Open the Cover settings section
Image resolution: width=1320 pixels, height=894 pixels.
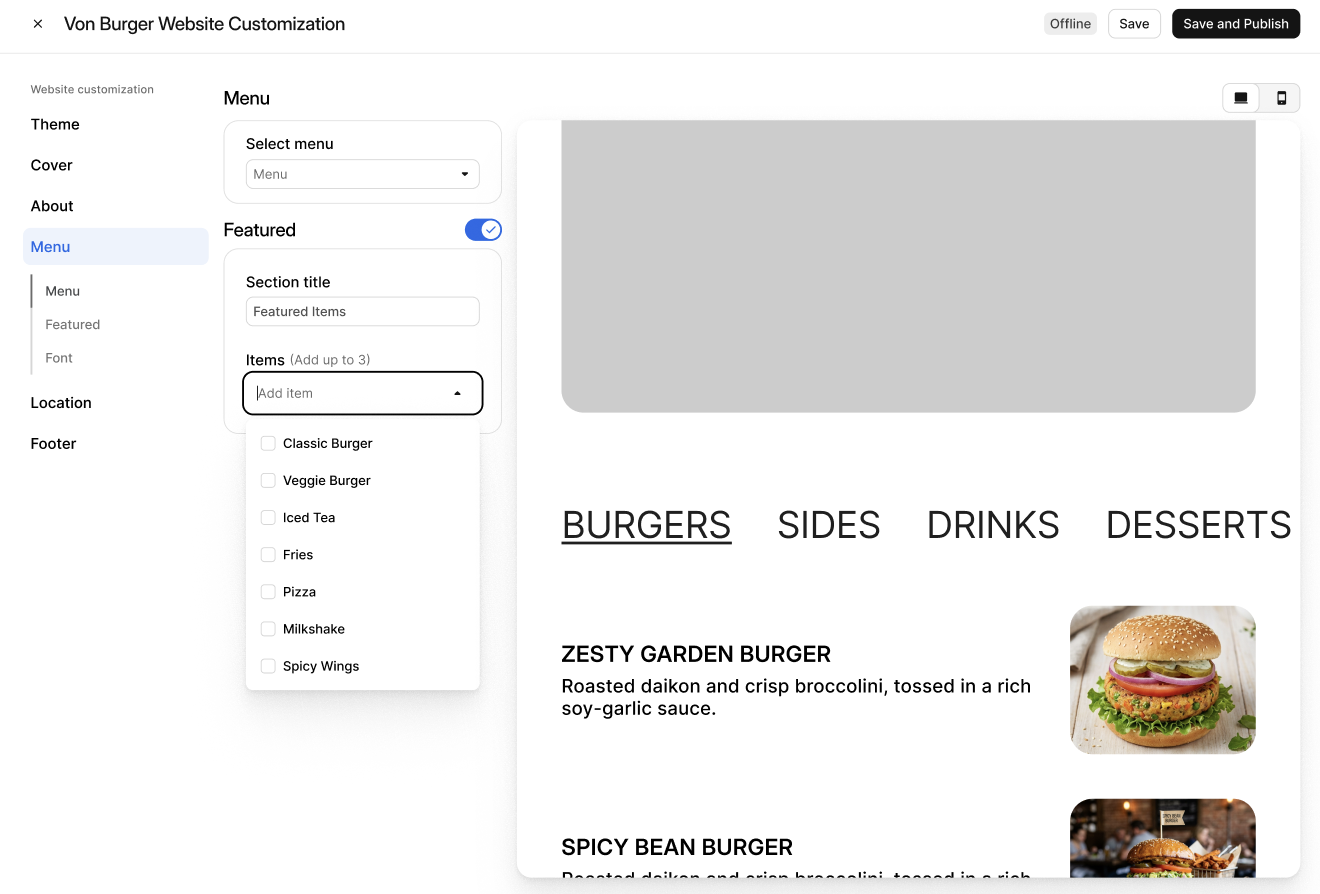52,165
